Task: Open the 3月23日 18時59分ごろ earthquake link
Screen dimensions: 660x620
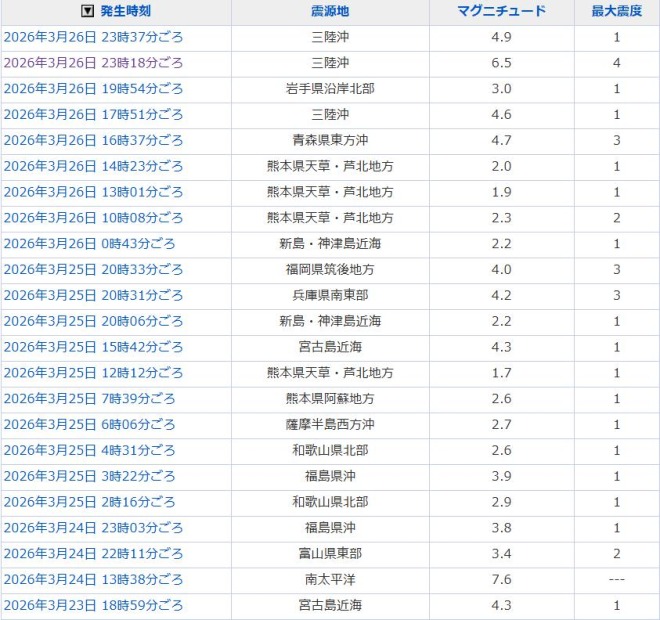Action: coord(94,606)
